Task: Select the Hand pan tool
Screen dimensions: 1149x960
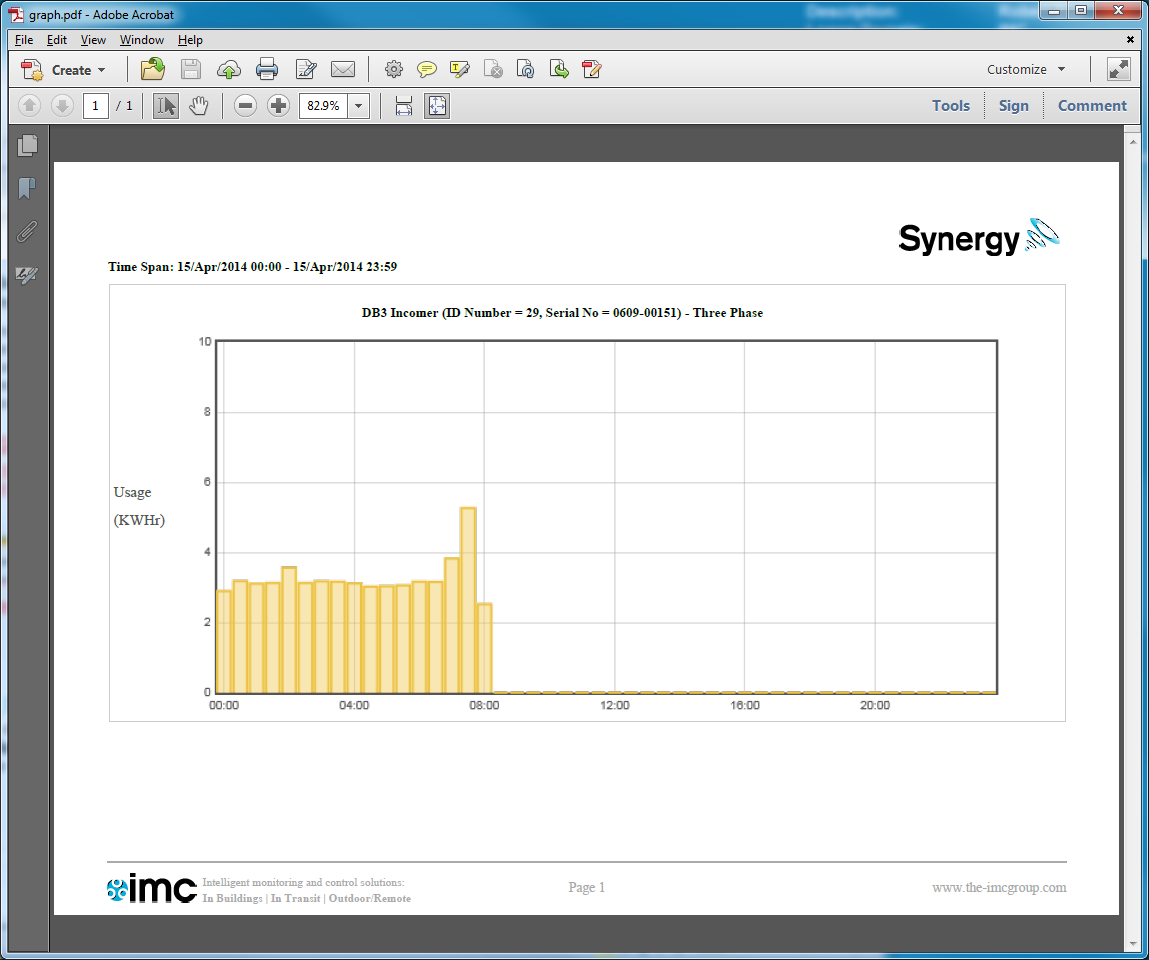Action: 199,106
